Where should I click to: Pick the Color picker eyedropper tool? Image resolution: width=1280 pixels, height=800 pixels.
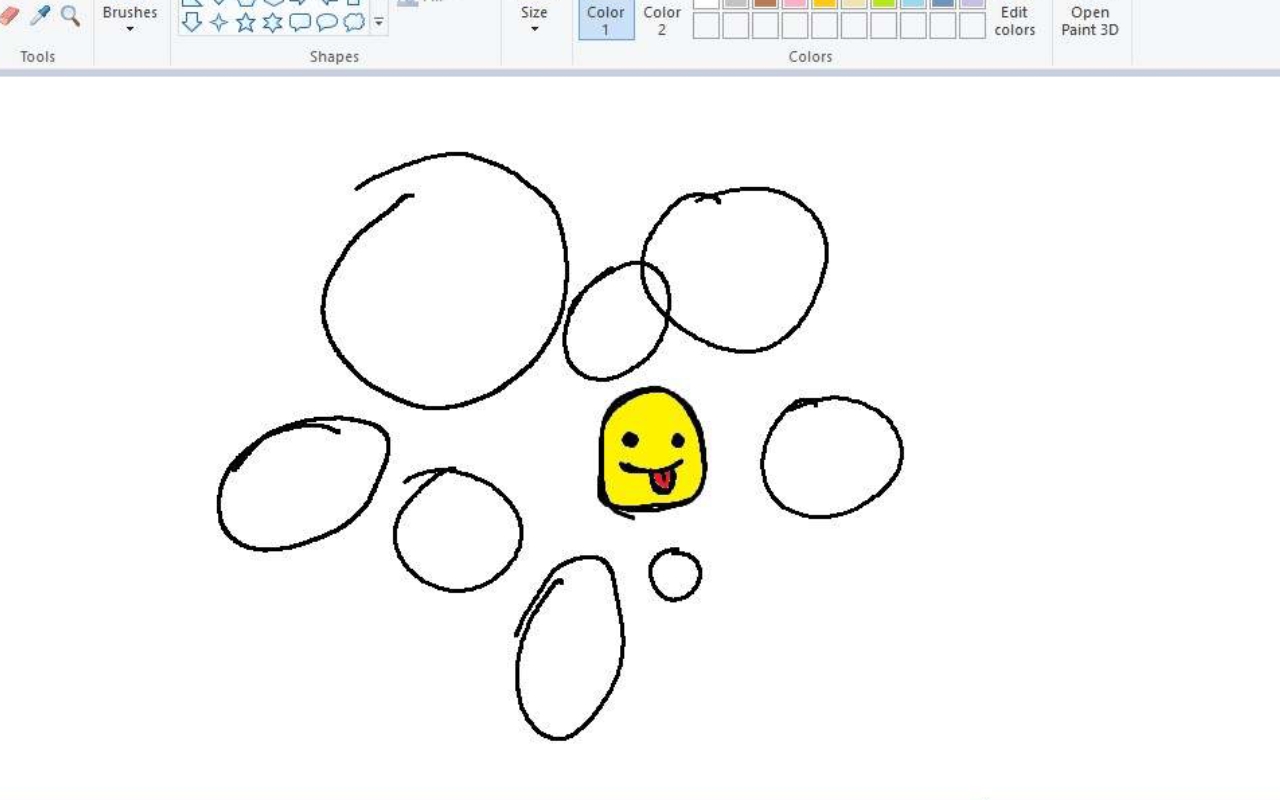coord(40,14)
